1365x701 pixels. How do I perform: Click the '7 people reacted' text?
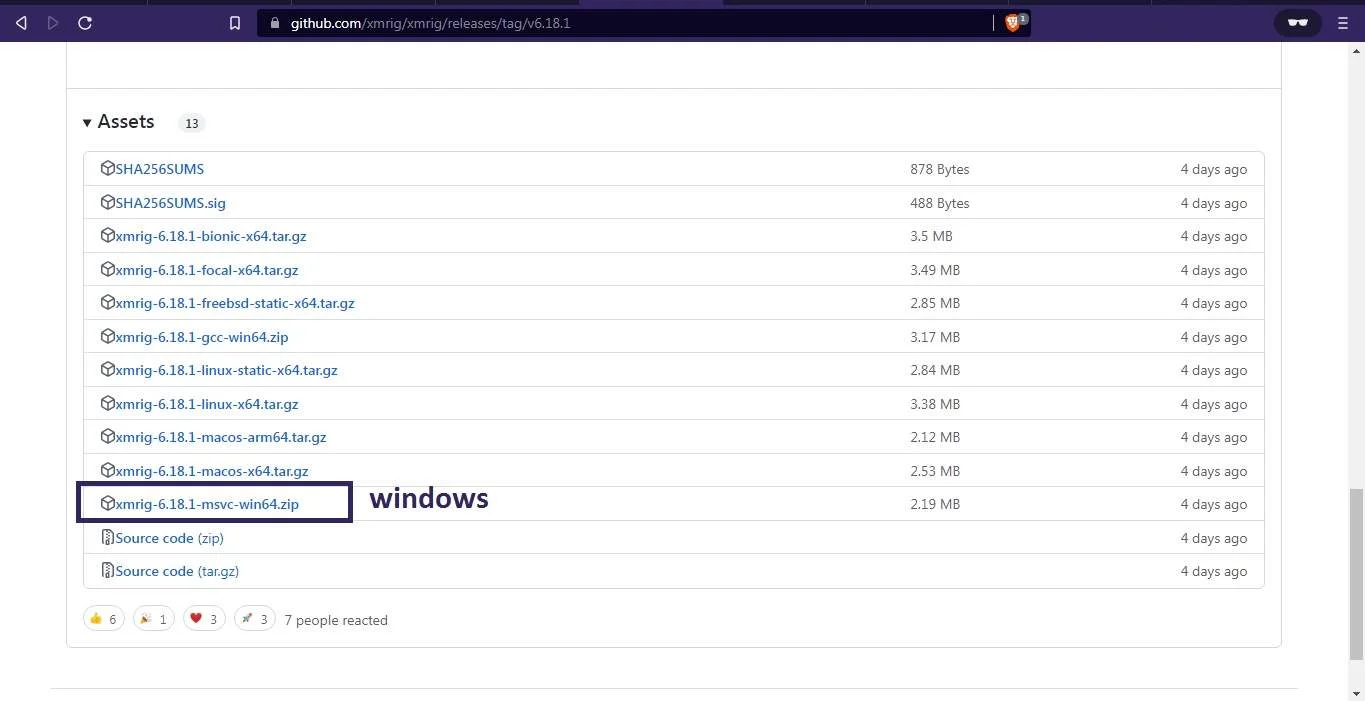click(336, 620)
